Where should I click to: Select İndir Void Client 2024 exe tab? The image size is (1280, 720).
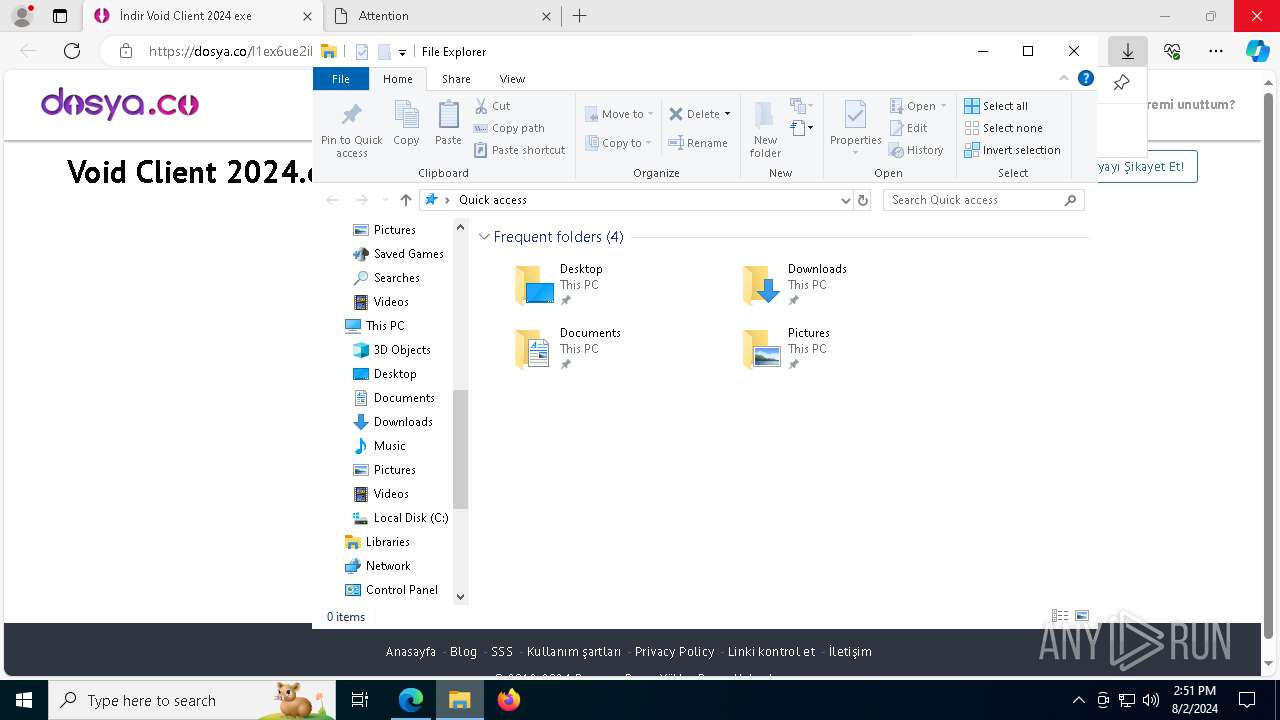(203, 16)
